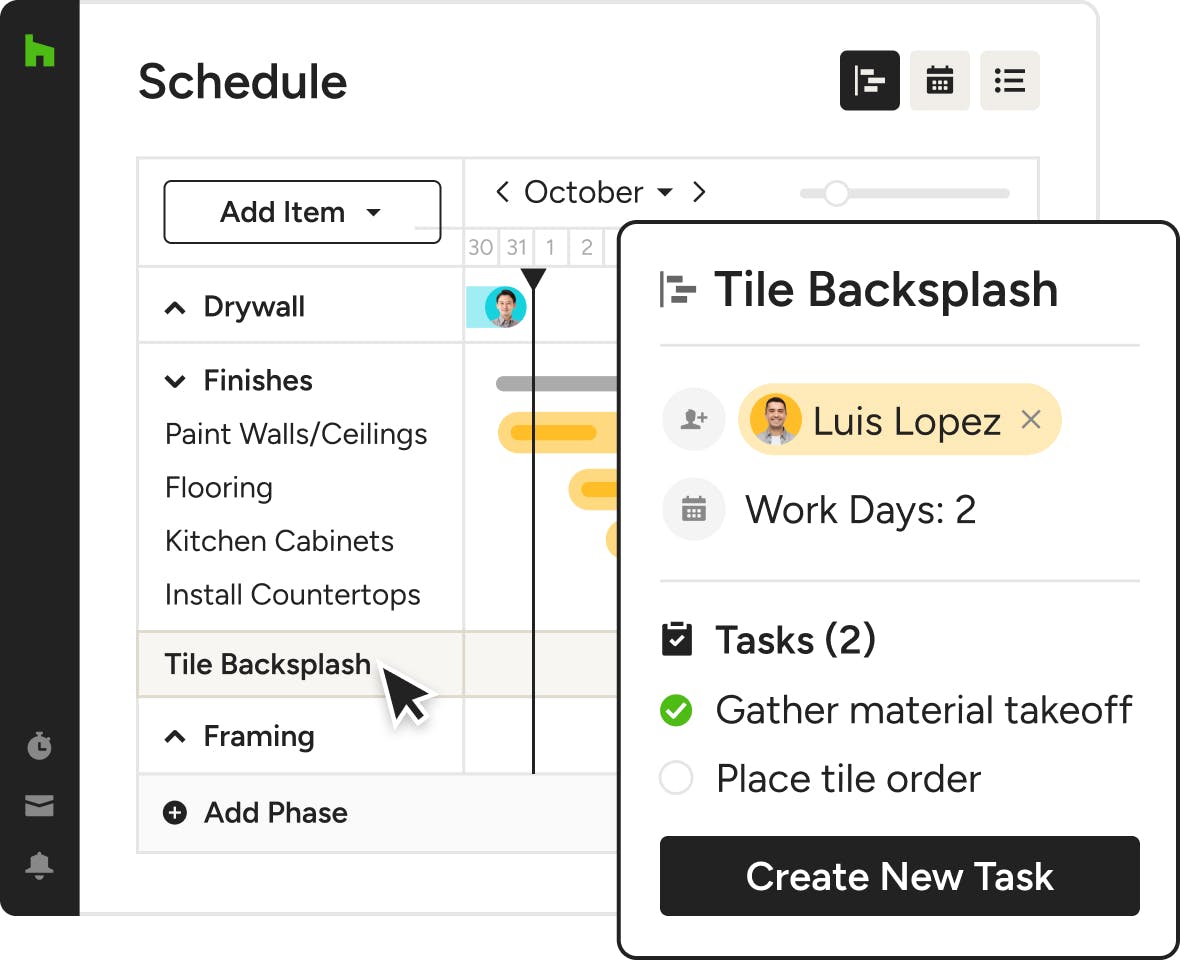Expand the Framing phase
Viewport: 1180px width, 960px height.
[175, 737]
